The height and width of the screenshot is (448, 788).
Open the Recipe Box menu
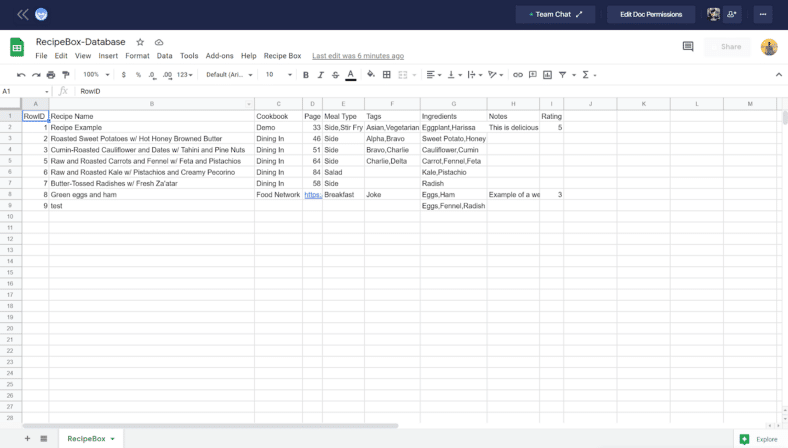pos(282,56)
